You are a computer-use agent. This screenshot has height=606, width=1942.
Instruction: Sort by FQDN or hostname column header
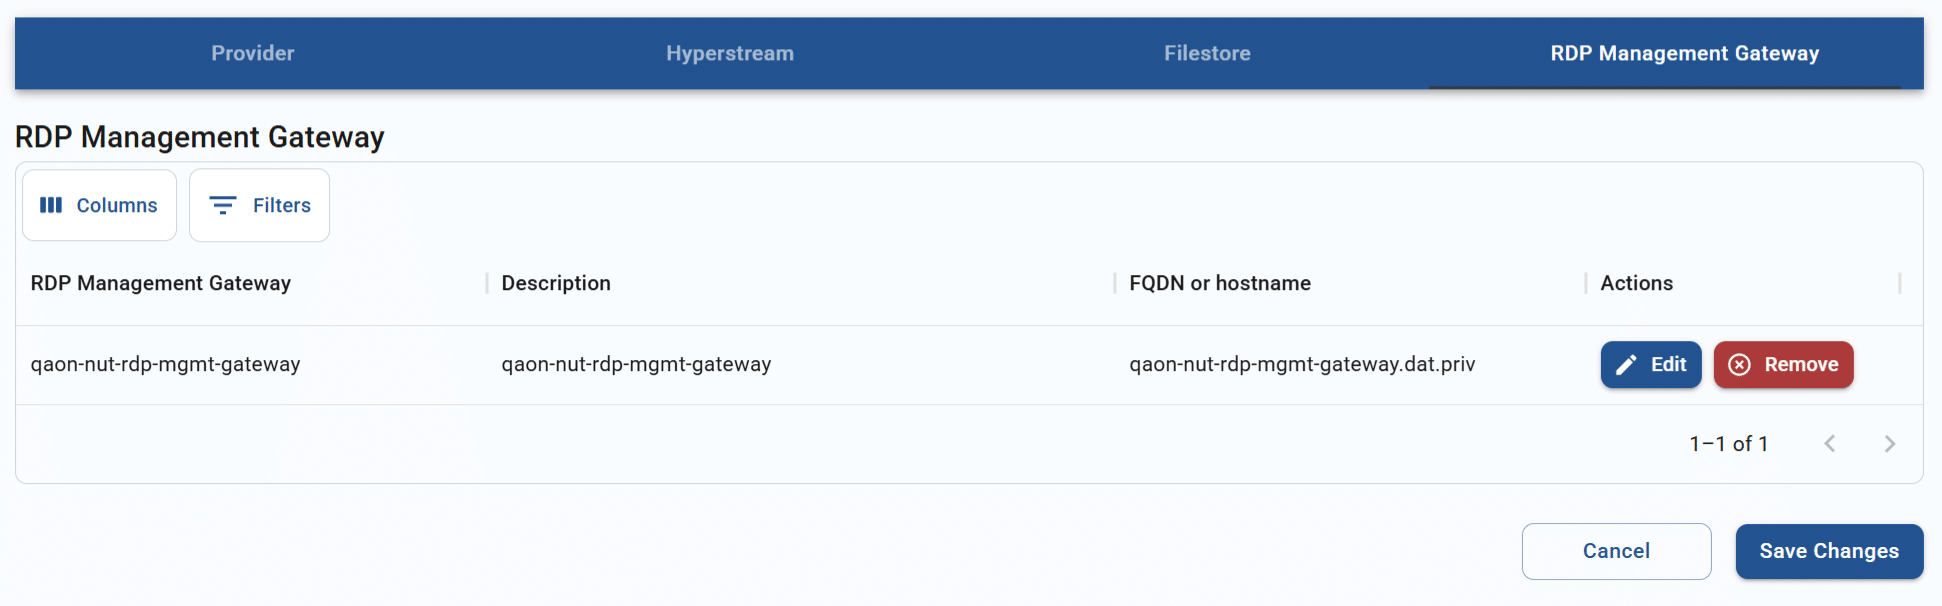[1219, 283]
